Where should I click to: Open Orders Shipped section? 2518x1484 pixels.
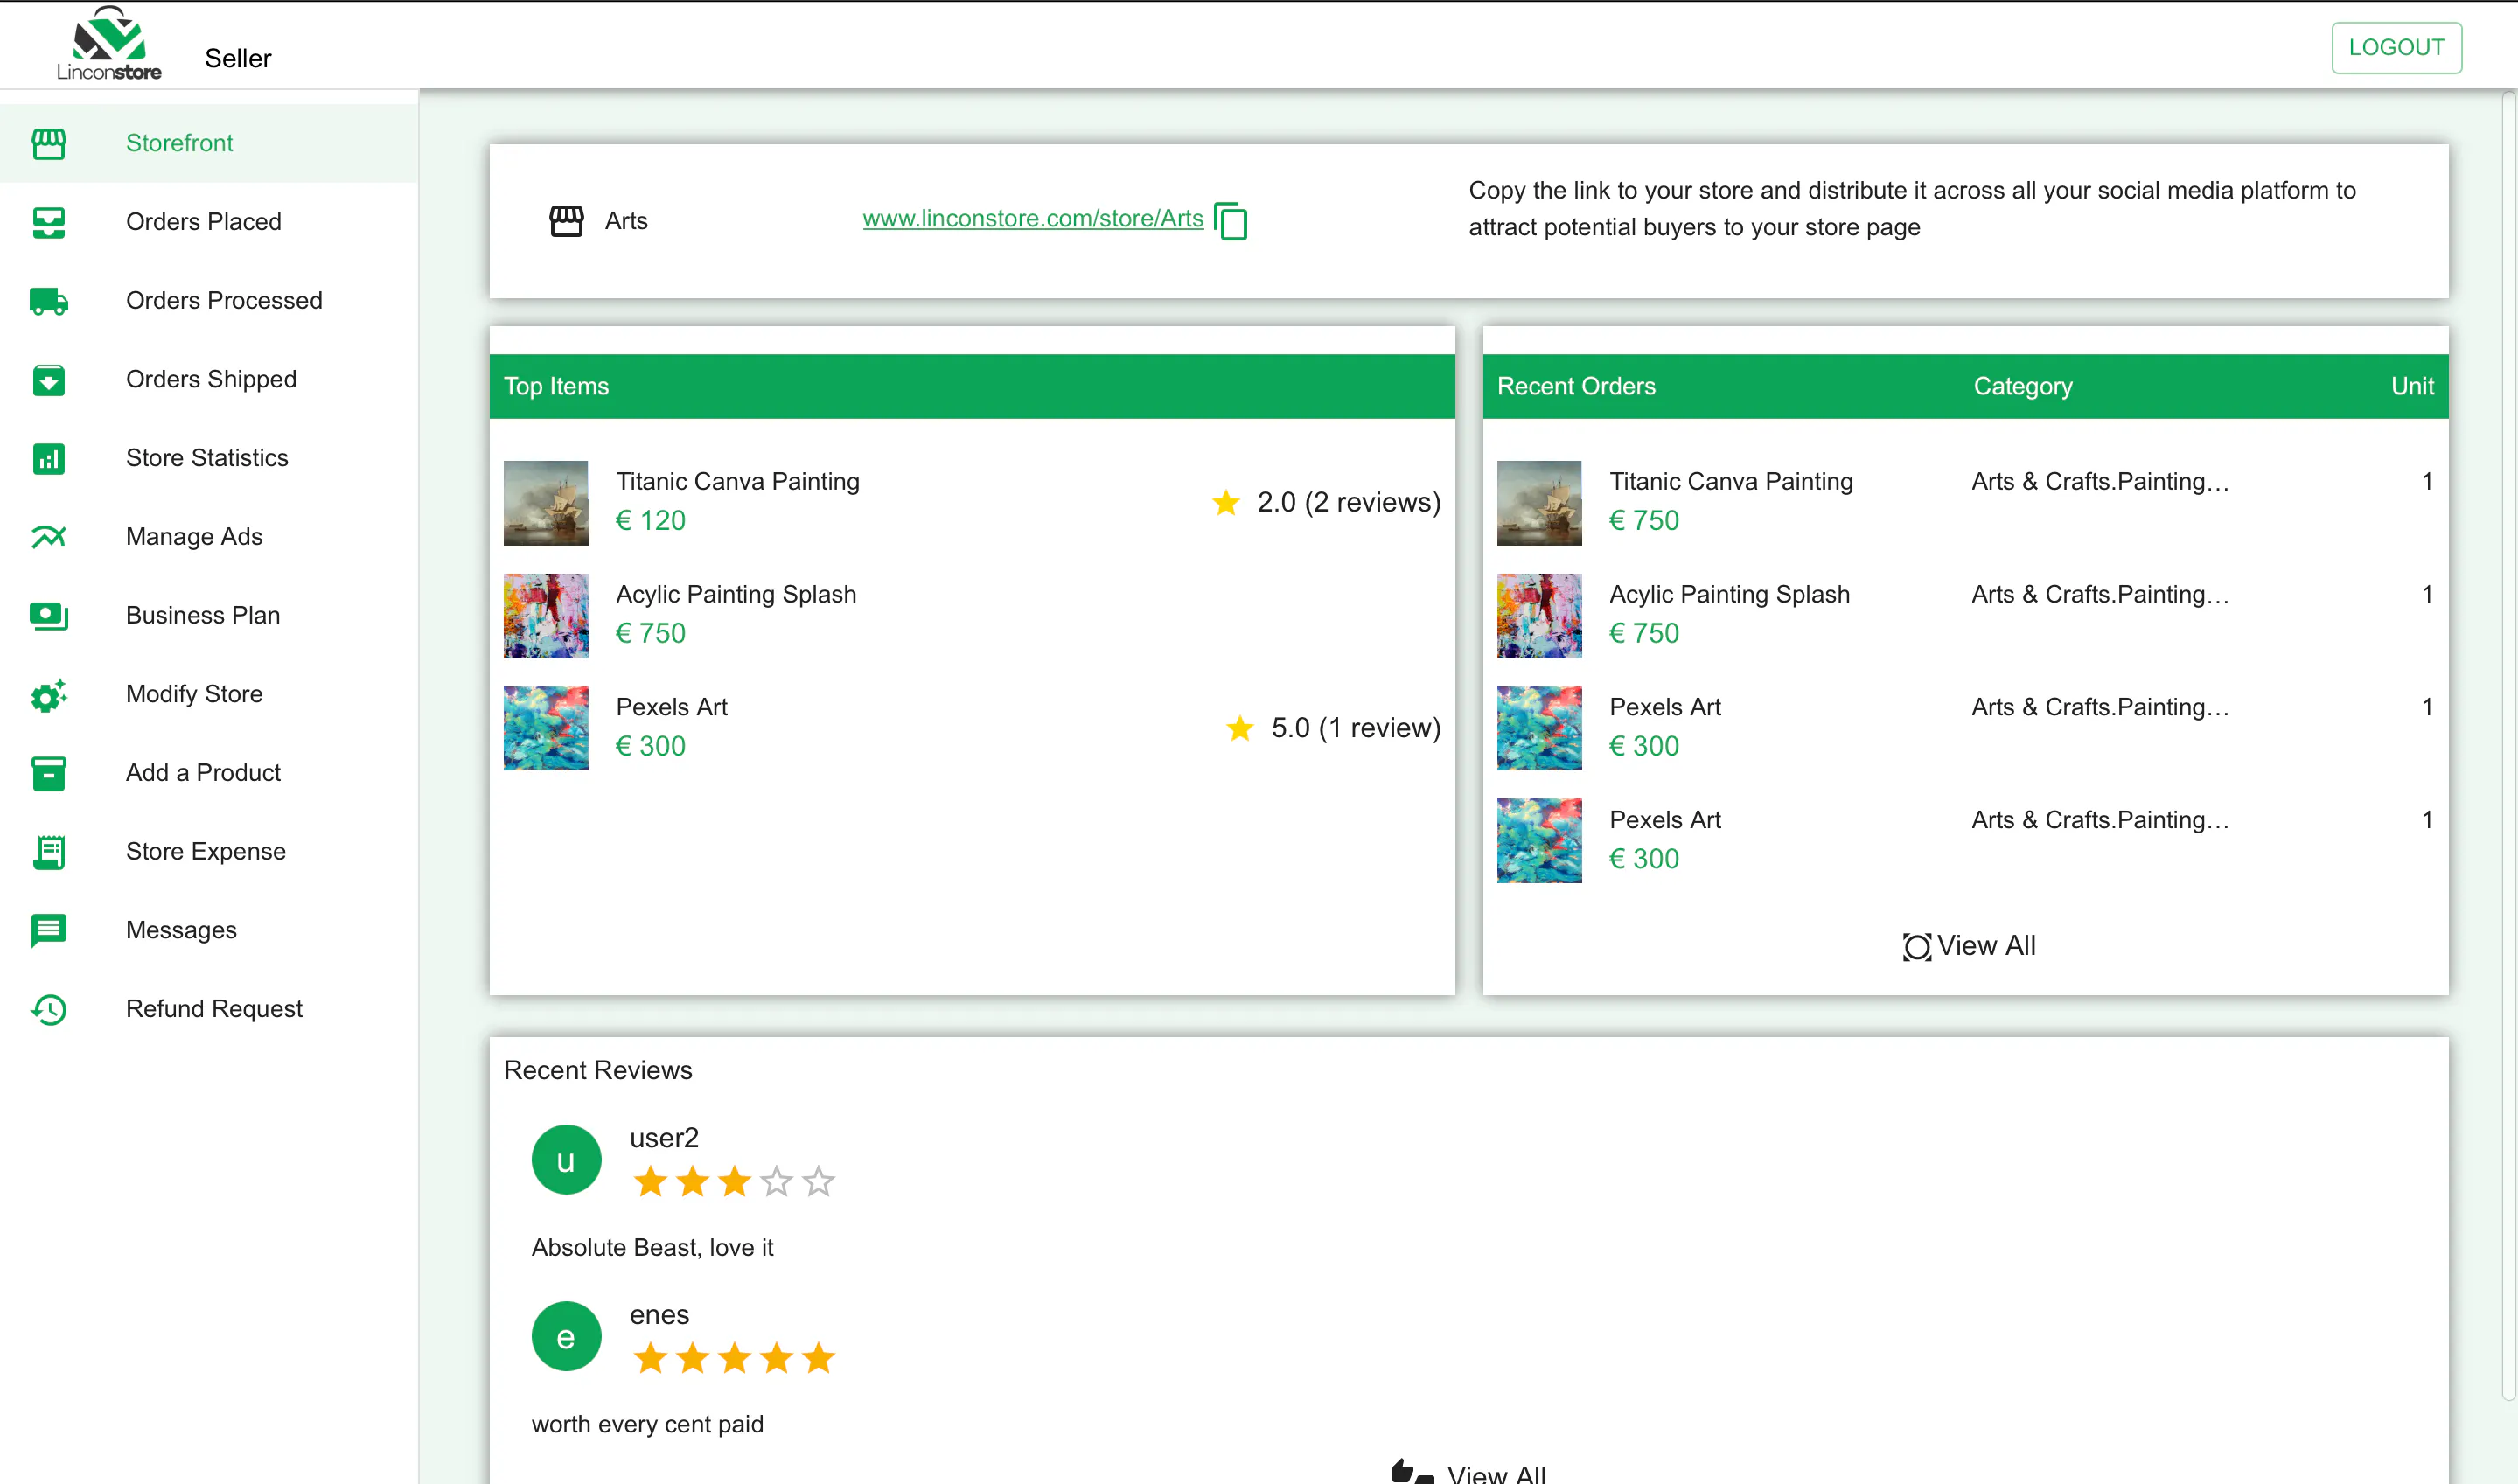pos(209,379)
